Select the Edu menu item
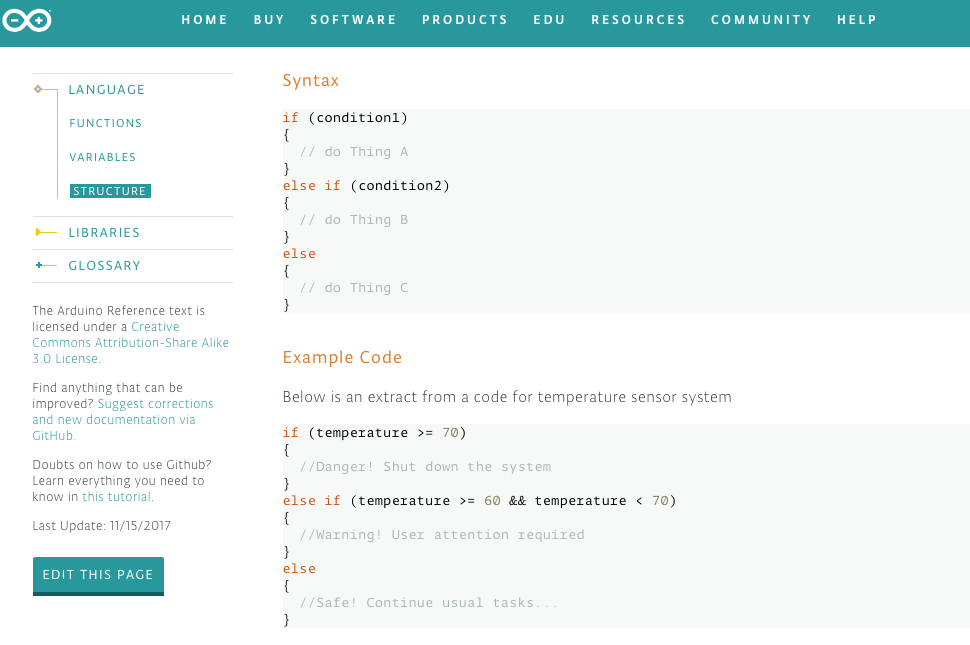The width and height of the screenshot is (970, 645). click(549, 20)
